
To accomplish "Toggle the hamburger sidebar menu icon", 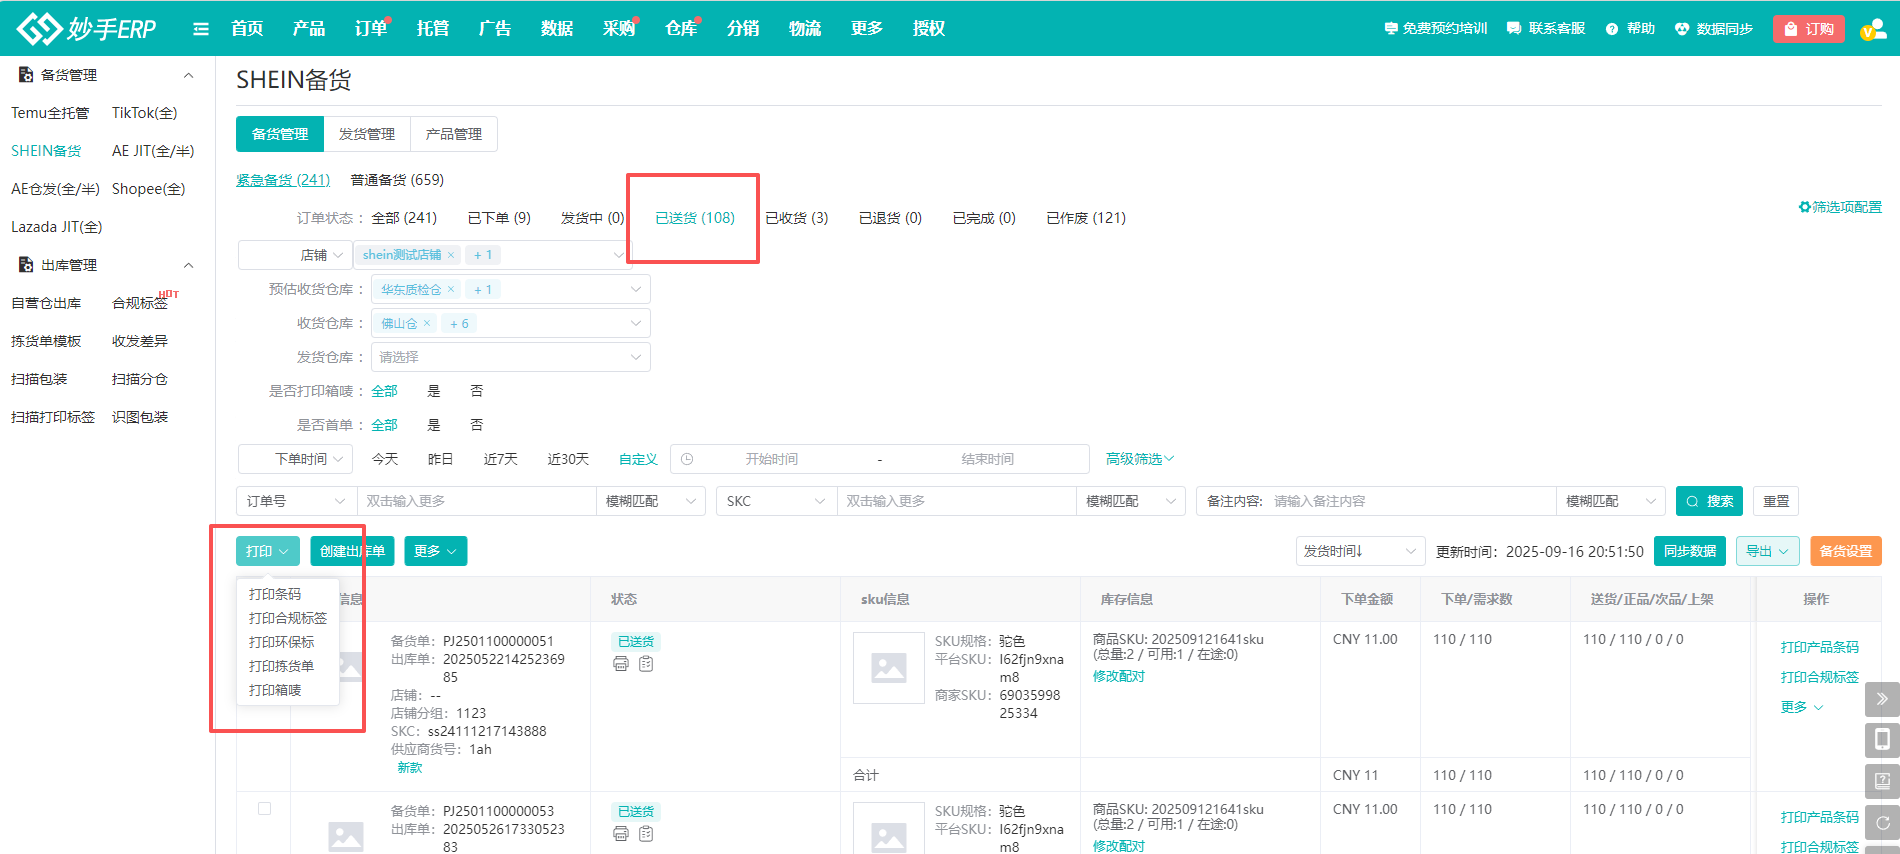I will (201, 29).
